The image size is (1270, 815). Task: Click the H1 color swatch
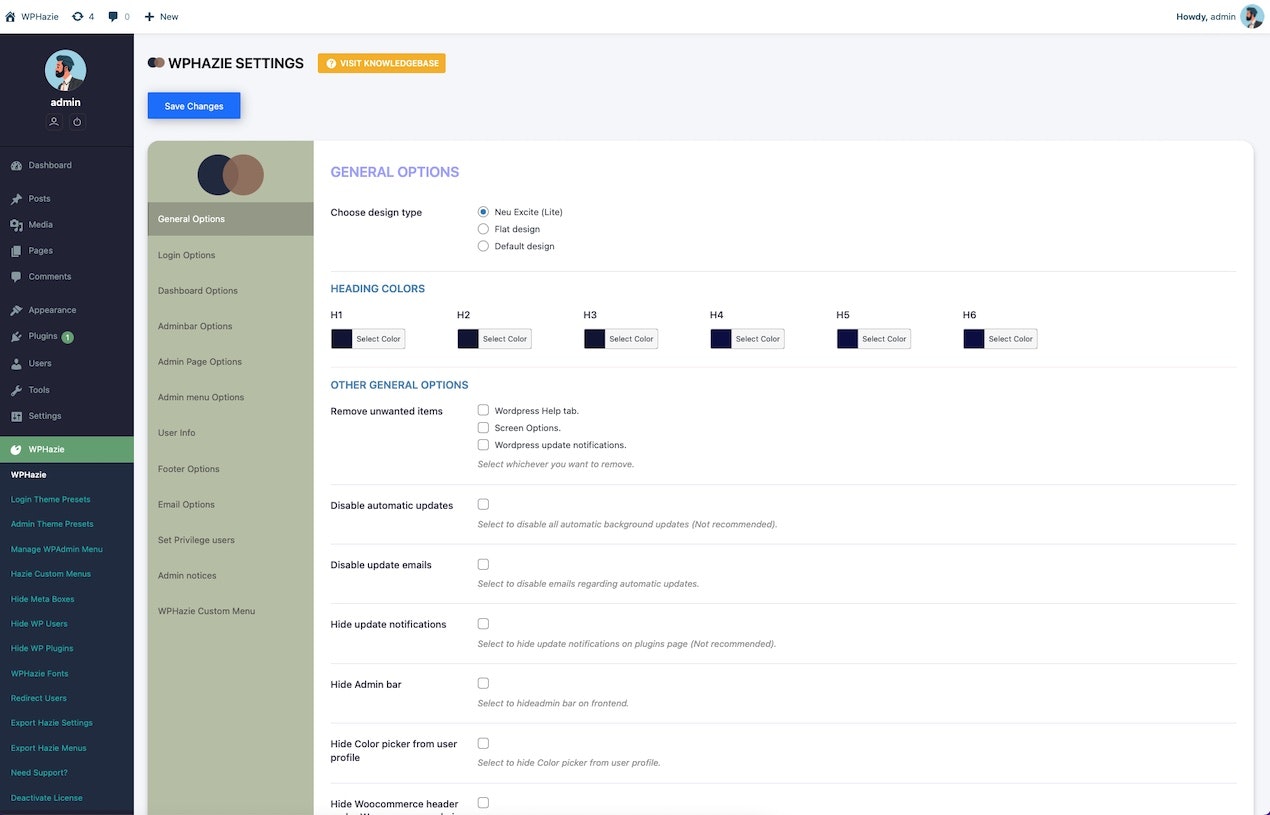(x=342, y=339)
